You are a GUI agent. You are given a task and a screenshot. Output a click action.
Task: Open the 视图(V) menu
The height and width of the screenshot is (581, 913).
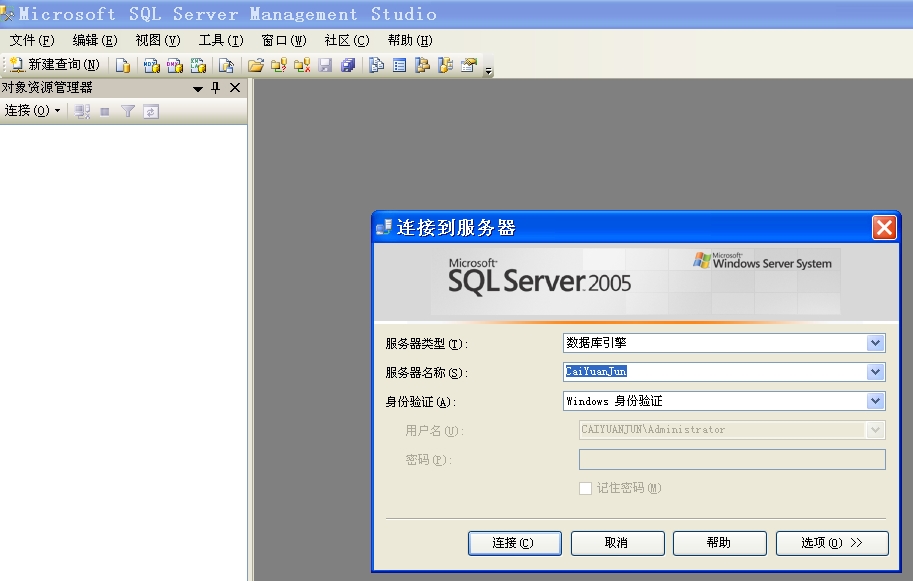pyautogui.click(x=158, y=40)
